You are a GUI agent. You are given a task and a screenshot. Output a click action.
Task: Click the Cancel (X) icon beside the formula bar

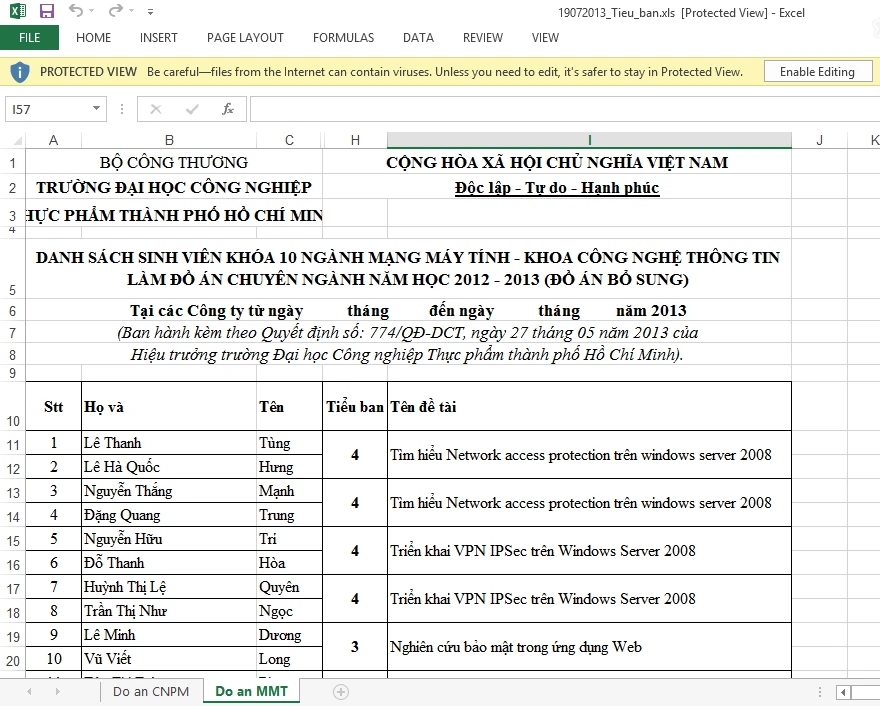155,109
